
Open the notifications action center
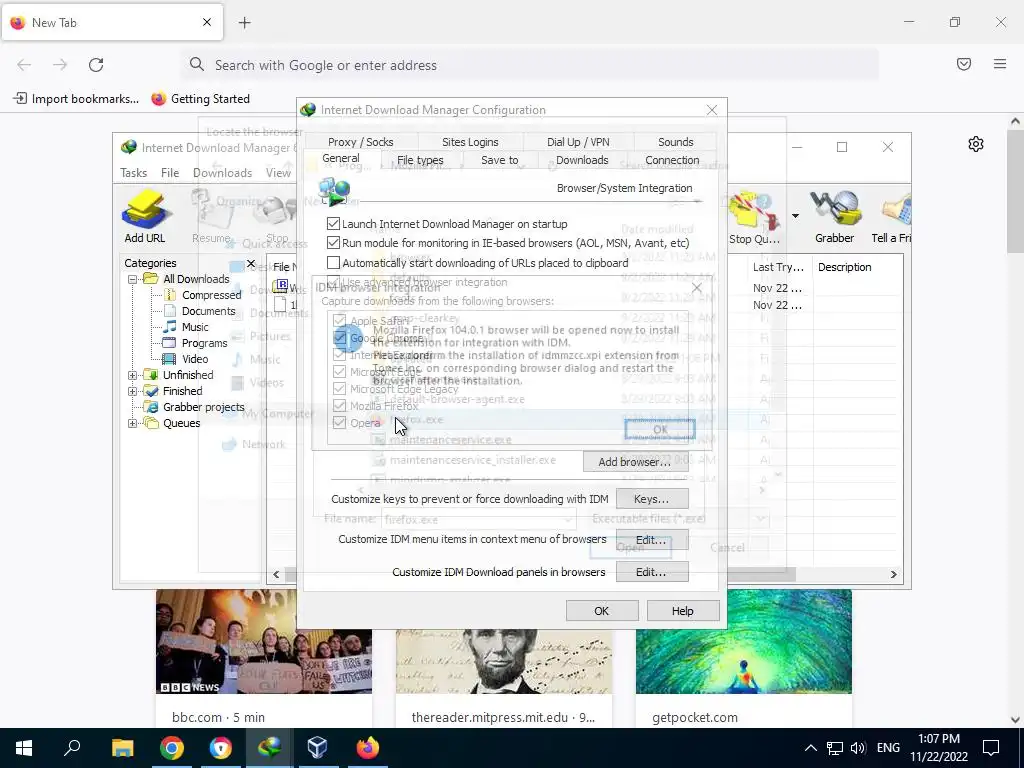(991, 748)
